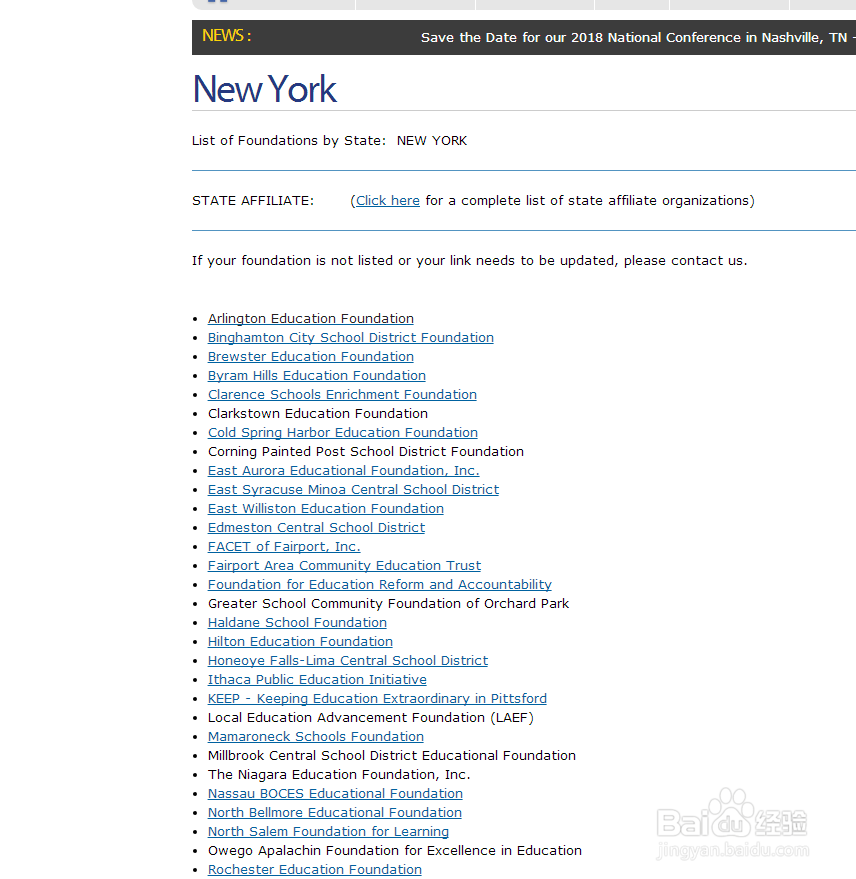856x879 pixels.
Task: Click the 'List of Foundations by State' text
Action: click(x=289, y=141)
